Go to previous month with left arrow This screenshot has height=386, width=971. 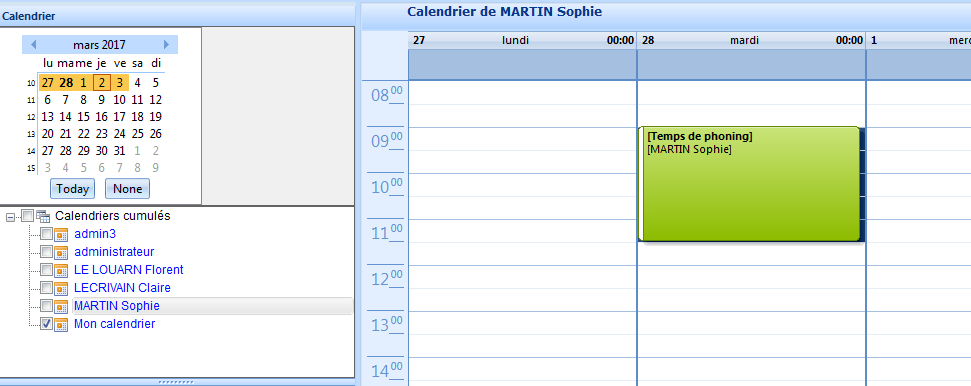[x=33, y=45]
